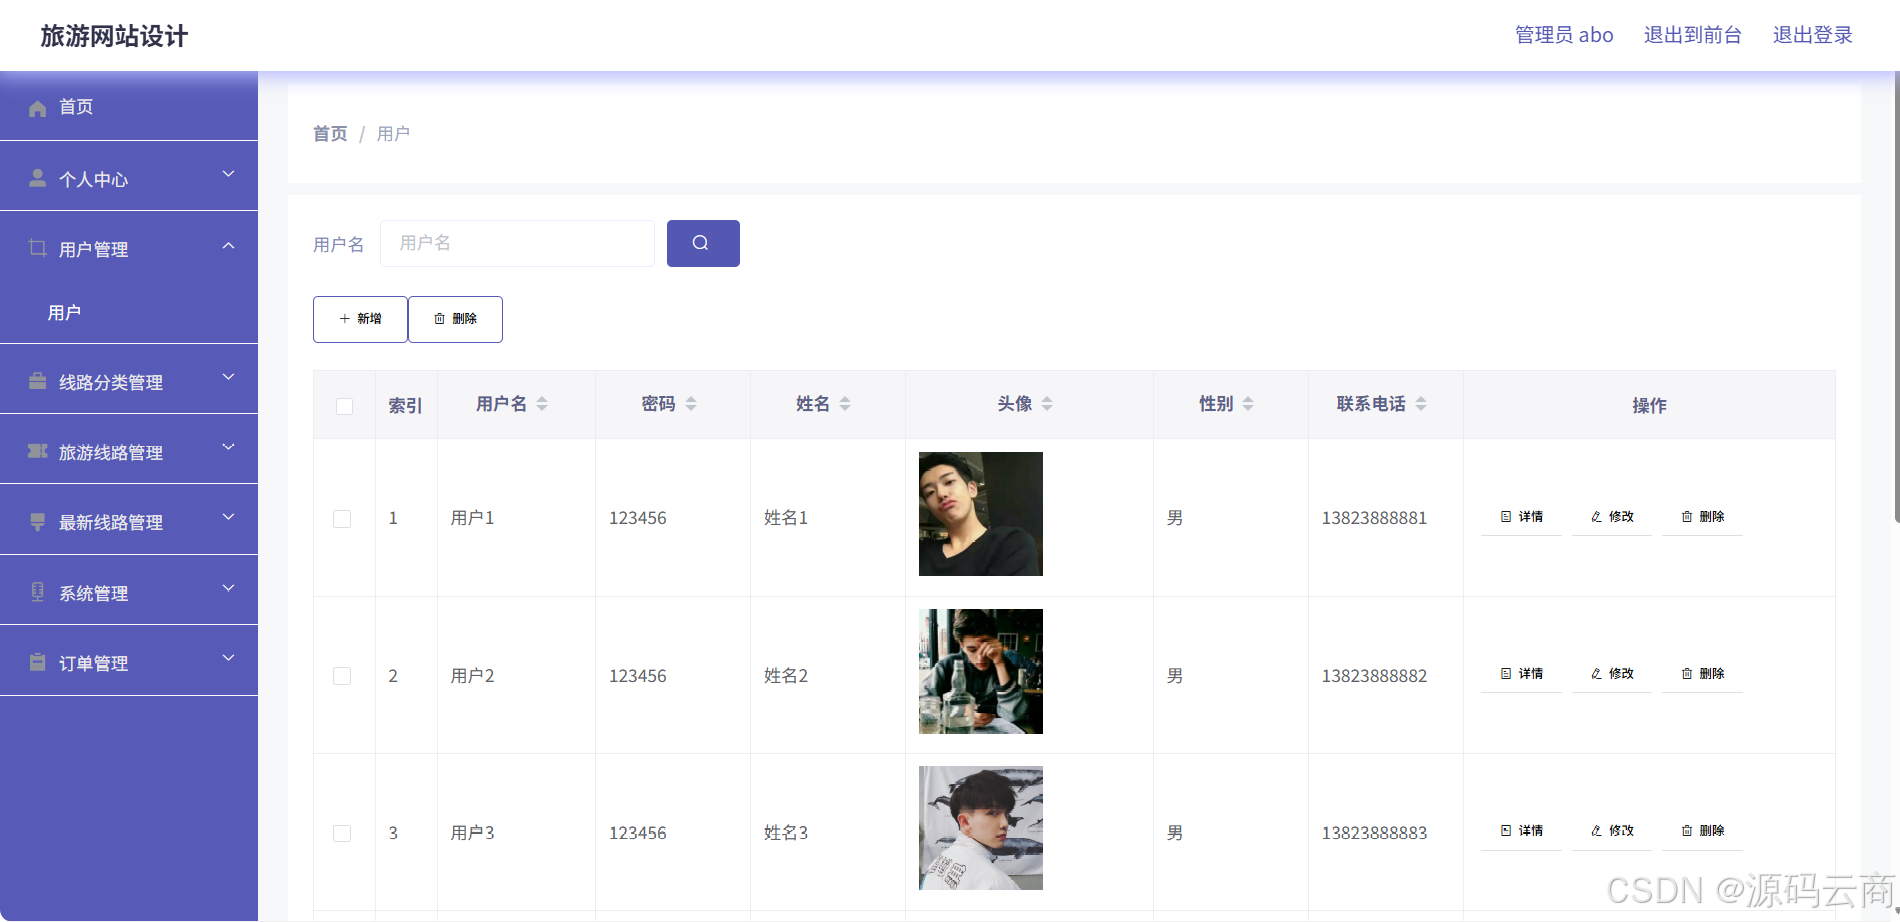Expand the 旅游线路管理 chevron
The height and width of the screenshot is (922, 1900).
click(228, 448)
